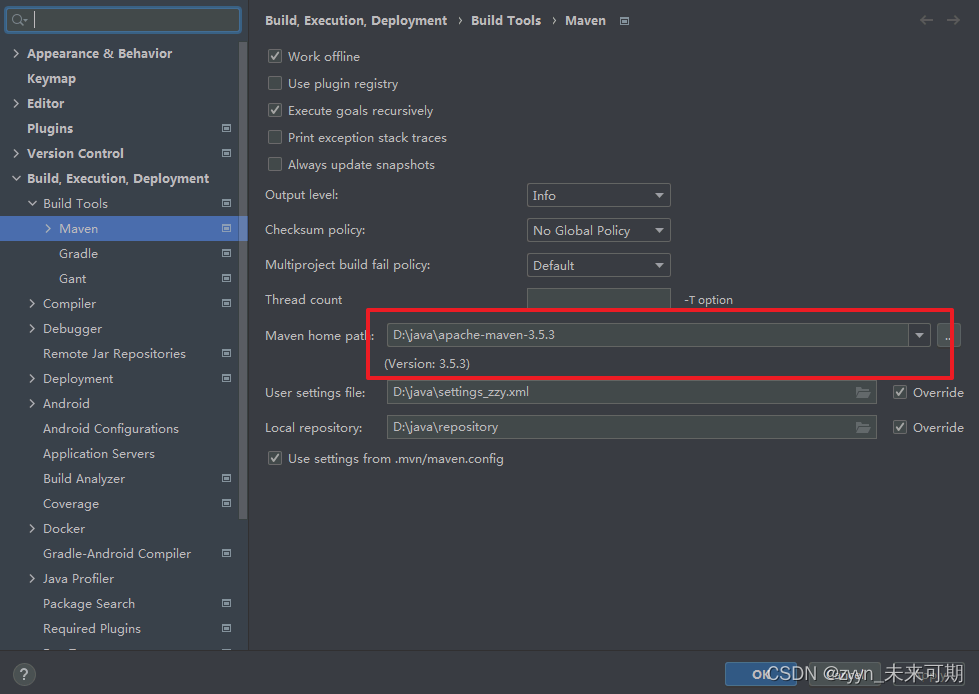Click the Thread count input field
The width and height of the screenshot is (979, 694).
[x=598, y=299]
